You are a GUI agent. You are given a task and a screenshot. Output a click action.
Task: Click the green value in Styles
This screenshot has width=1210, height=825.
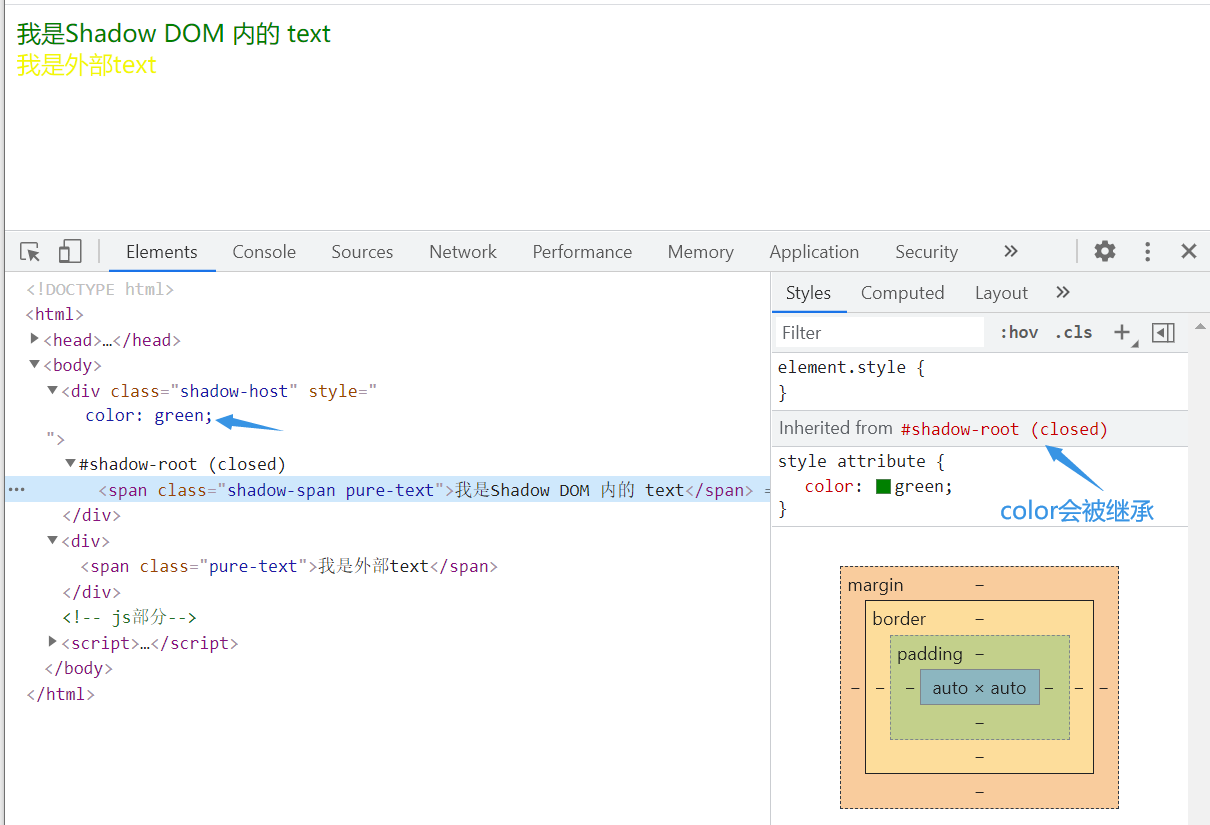click(x=921, y=487)
